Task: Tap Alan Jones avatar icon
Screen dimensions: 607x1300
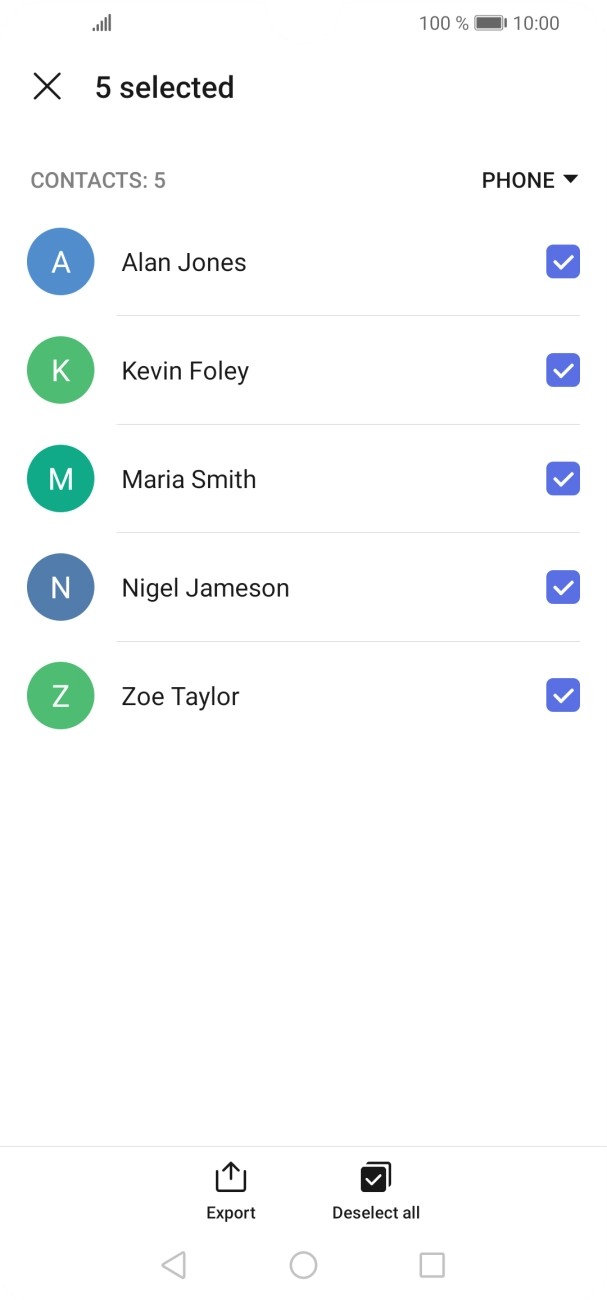Action: [x=61, y=262]
